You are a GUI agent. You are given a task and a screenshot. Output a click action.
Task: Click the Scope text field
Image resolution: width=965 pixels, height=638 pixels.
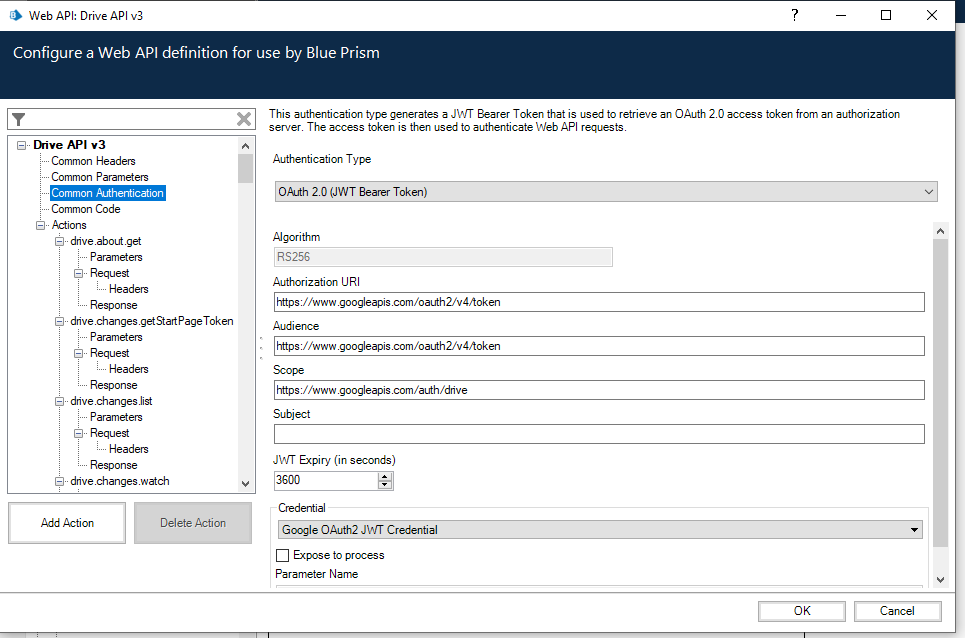coord(598,390)
